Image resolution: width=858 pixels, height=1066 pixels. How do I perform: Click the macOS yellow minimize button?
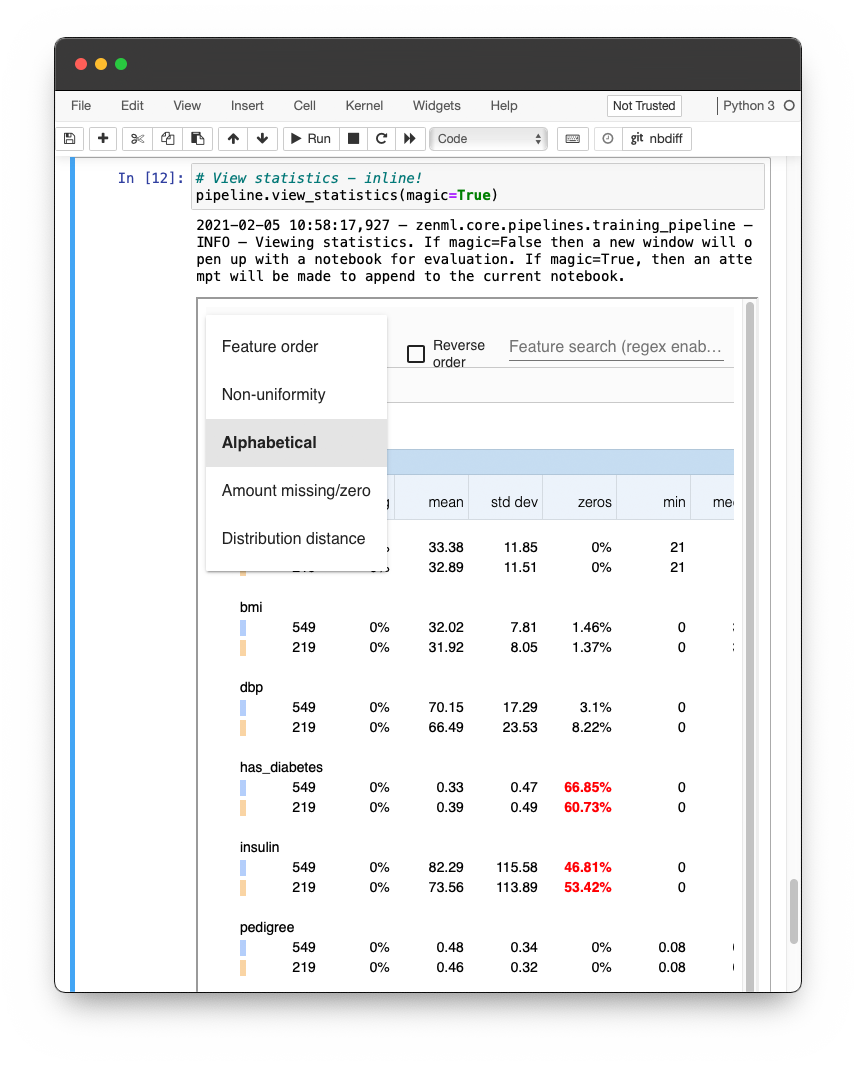[x=101, y=64]
